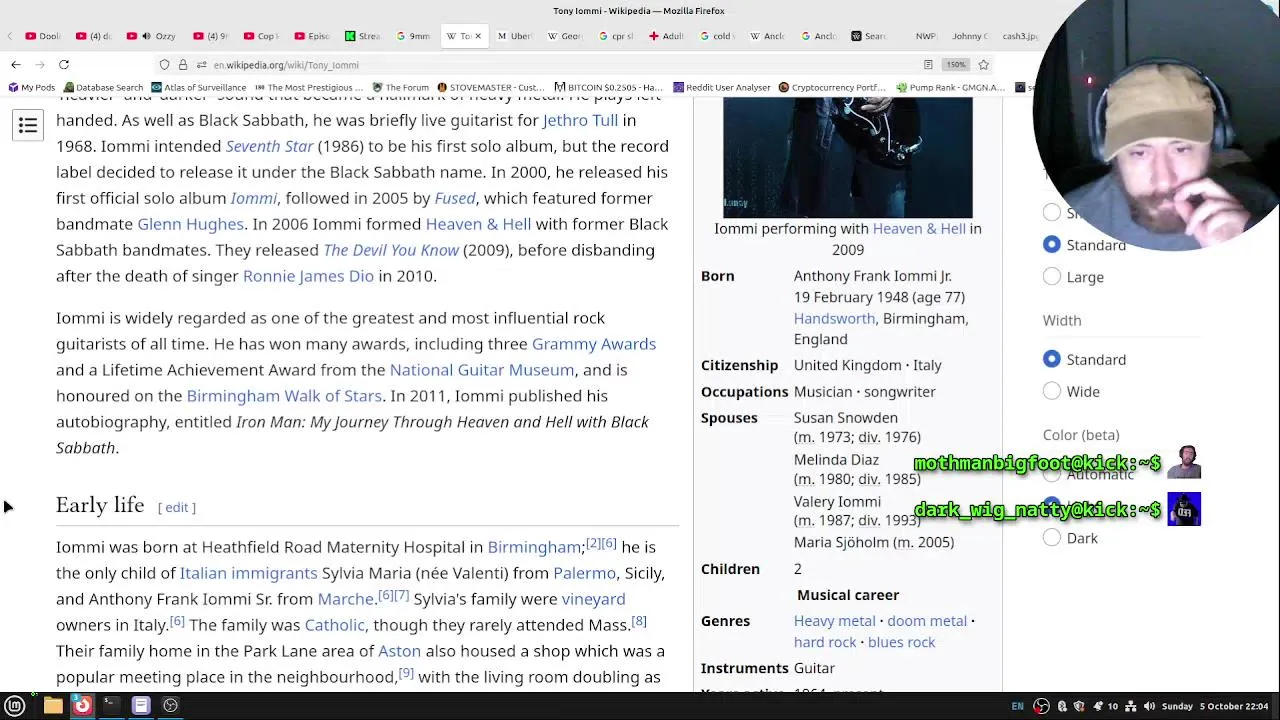The height and width of the screenshot is (720, 1280).
Task: Open Cryptocurrency Portfolio bookmark
Action: click(833, 88)
